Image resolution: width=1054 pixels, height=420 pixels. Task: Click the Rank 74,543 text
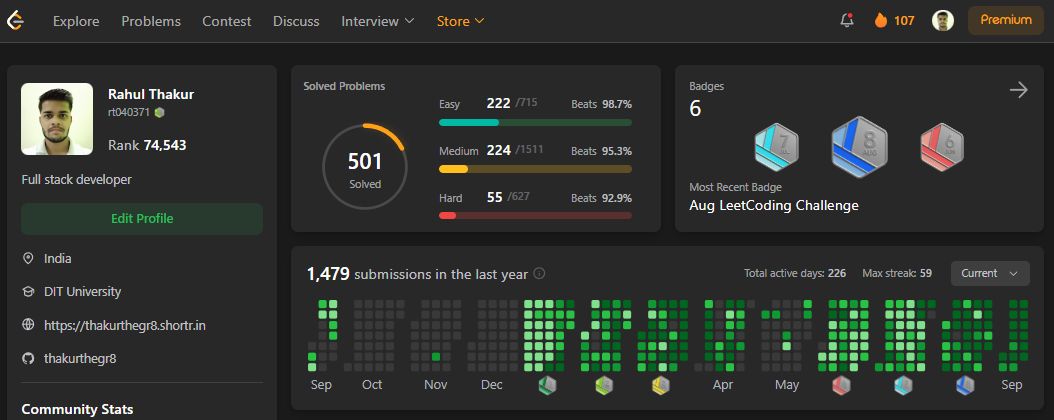pyautogui.click(x=147, y=145)
